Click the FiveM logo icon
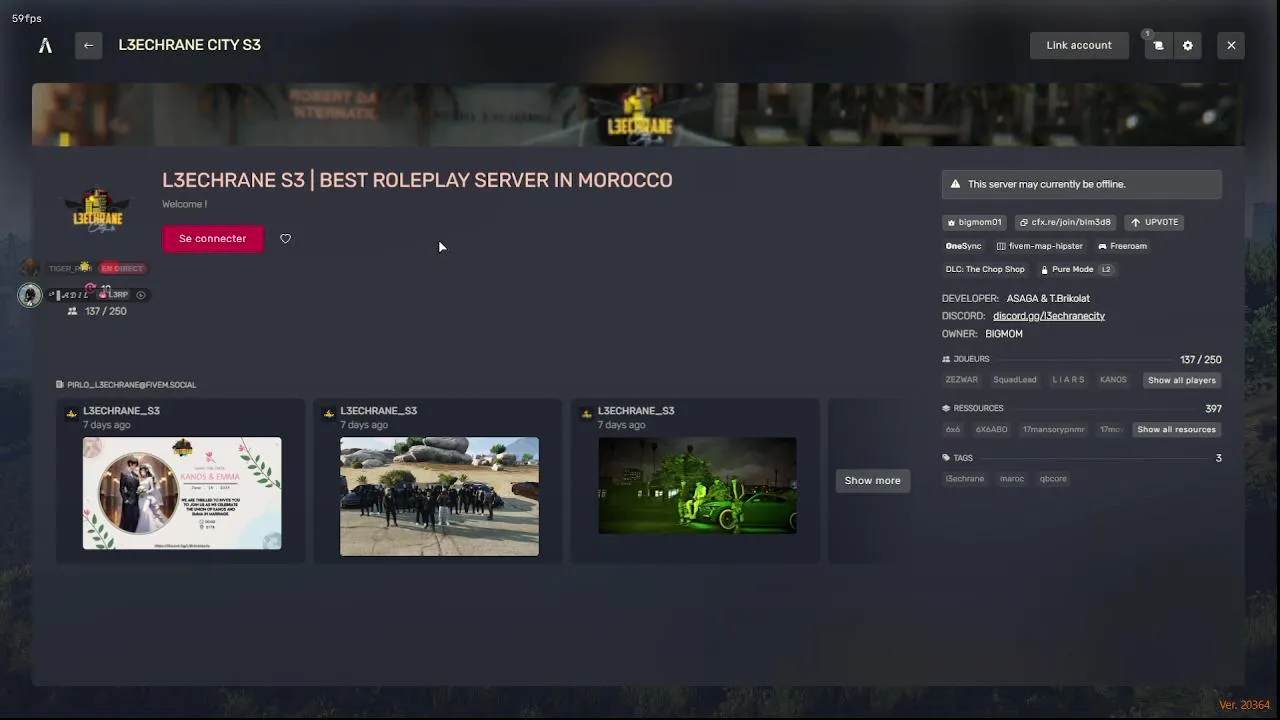 (x=45, y=45)
